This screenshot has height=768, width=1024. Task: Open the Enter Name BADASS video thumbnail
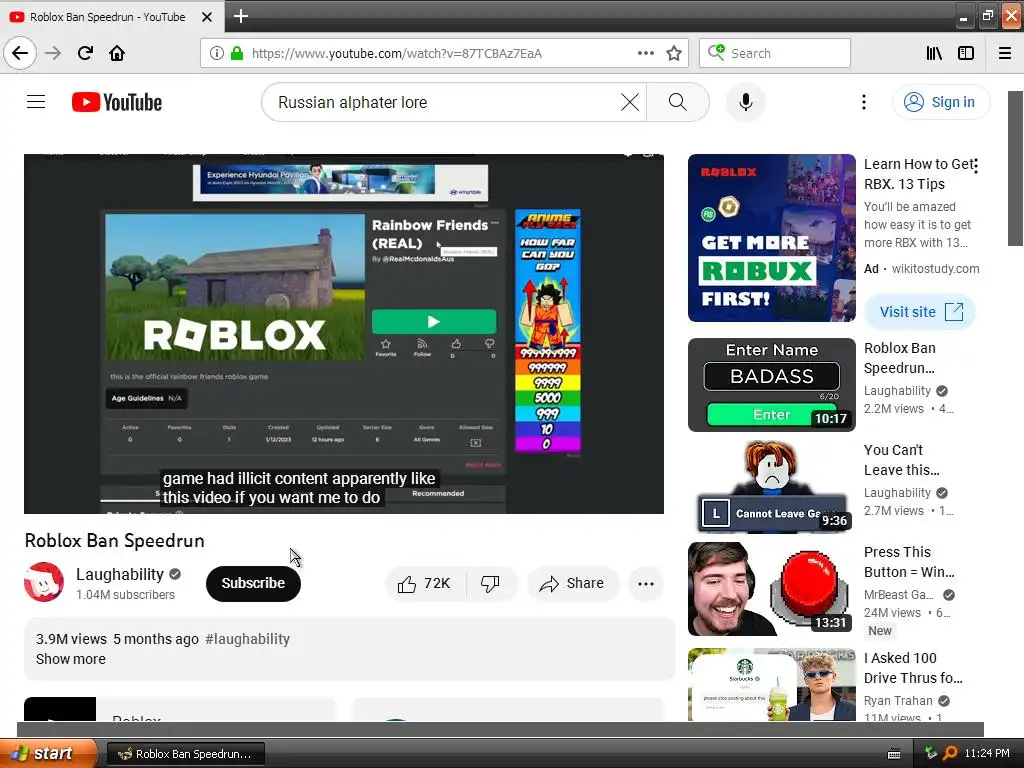(x=771, y=385)
